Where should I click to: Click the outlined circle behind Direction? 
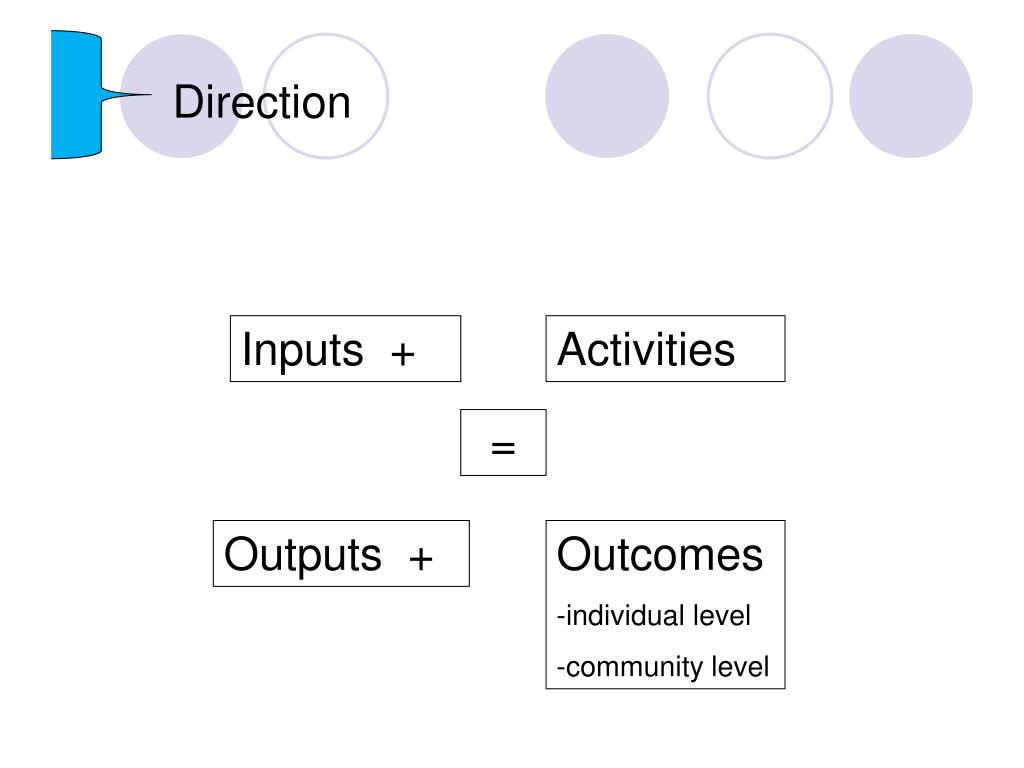[326, 96]
